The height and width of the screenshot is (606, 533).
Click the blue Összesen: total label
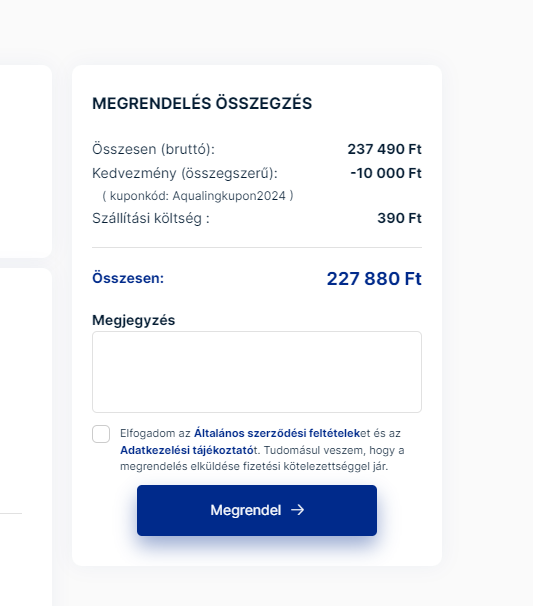(128, 278)
